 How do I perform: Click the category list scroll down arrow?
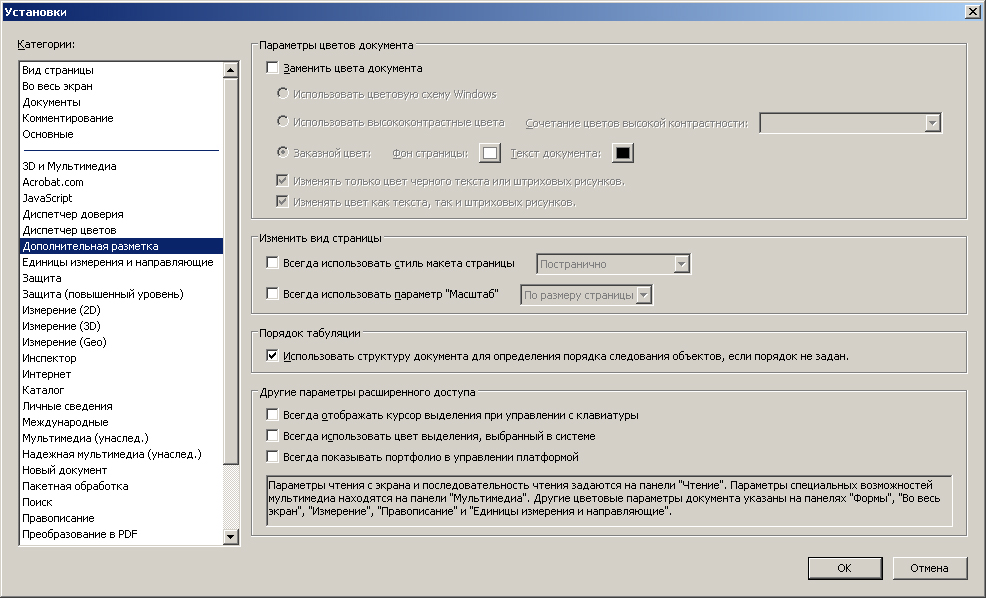[231, 536]
